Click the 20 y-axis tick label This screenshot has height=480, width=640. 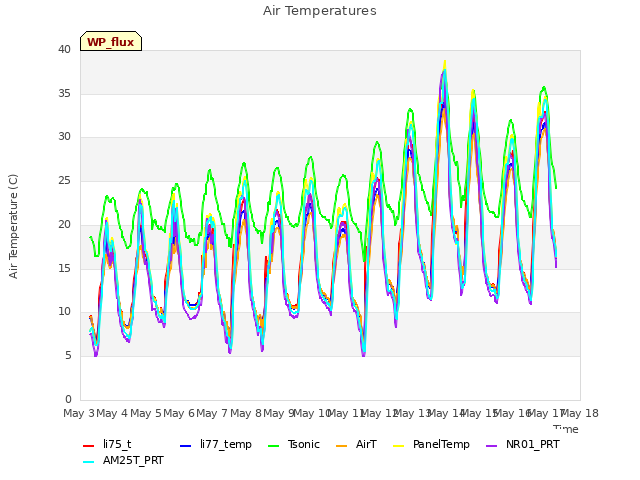coord(64,224)
